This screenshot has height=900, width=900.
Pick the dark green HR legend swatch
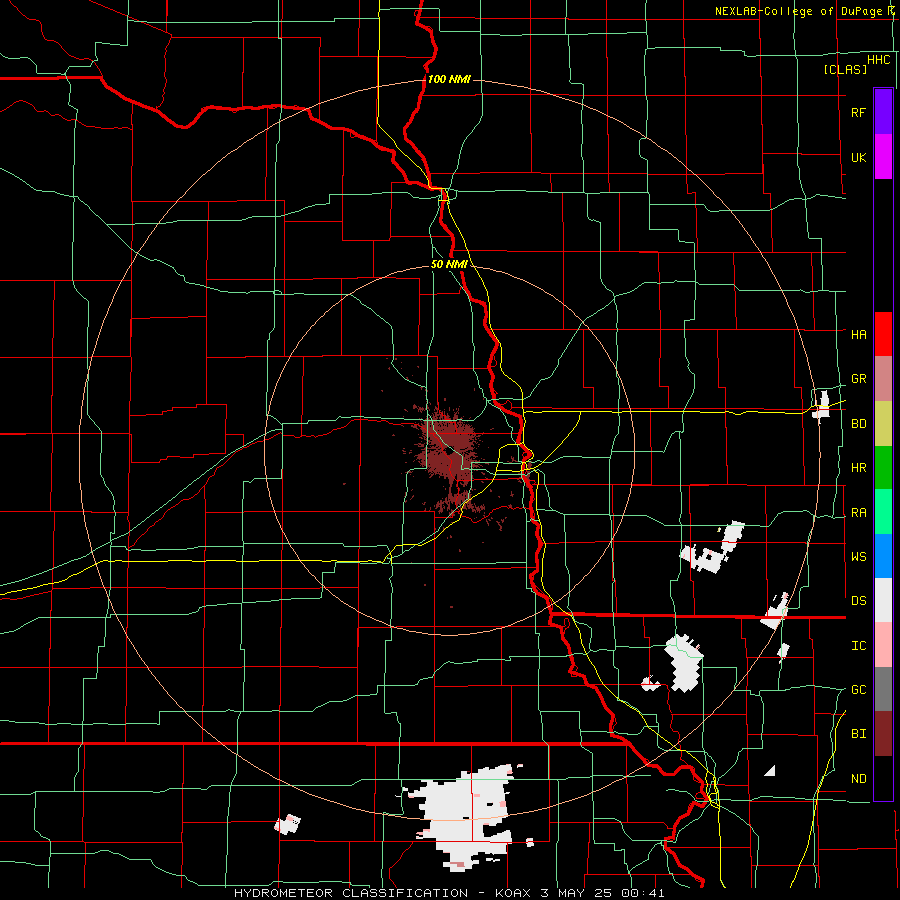pyautogui.click(x=883, y=468)
